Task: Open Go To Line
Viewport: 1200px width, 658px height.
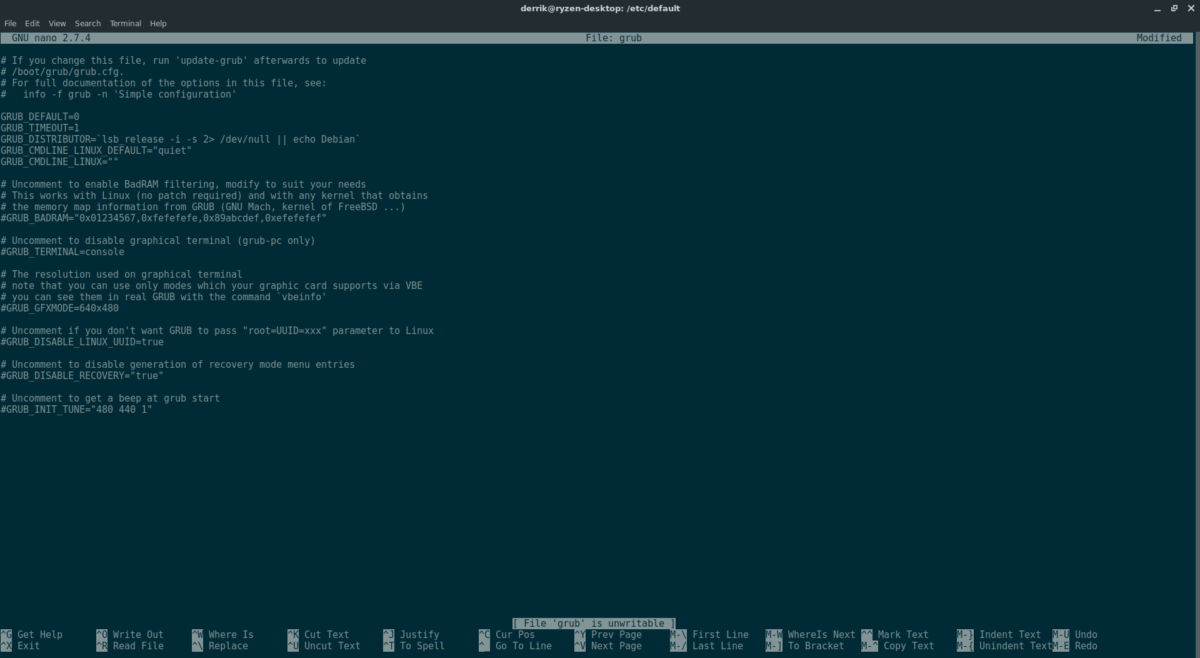Action: [522, 646]
